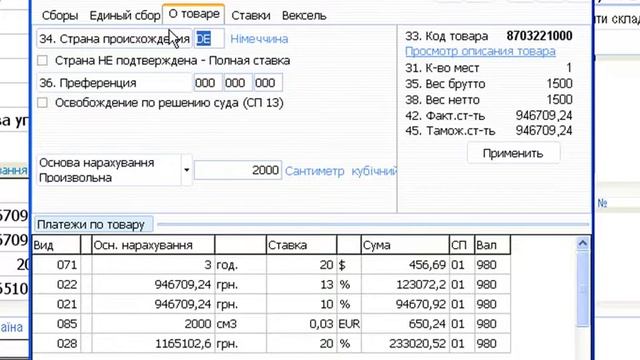Click Тамож.ст-ть value 946709,24
The width and height of the screenshot is (640, 360).
[x=544, y=131]
